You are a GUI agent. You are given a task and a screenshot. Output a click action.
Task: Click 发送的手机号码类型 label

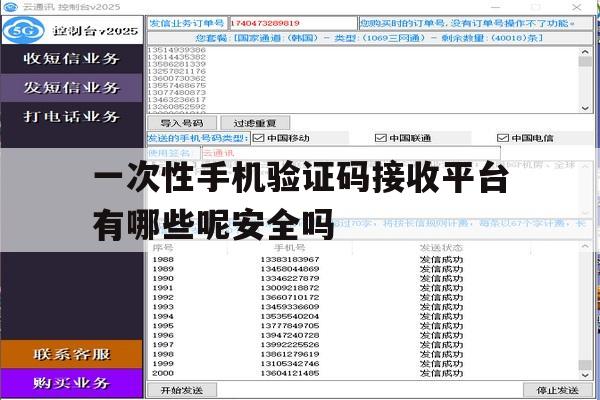coord(198,138)
